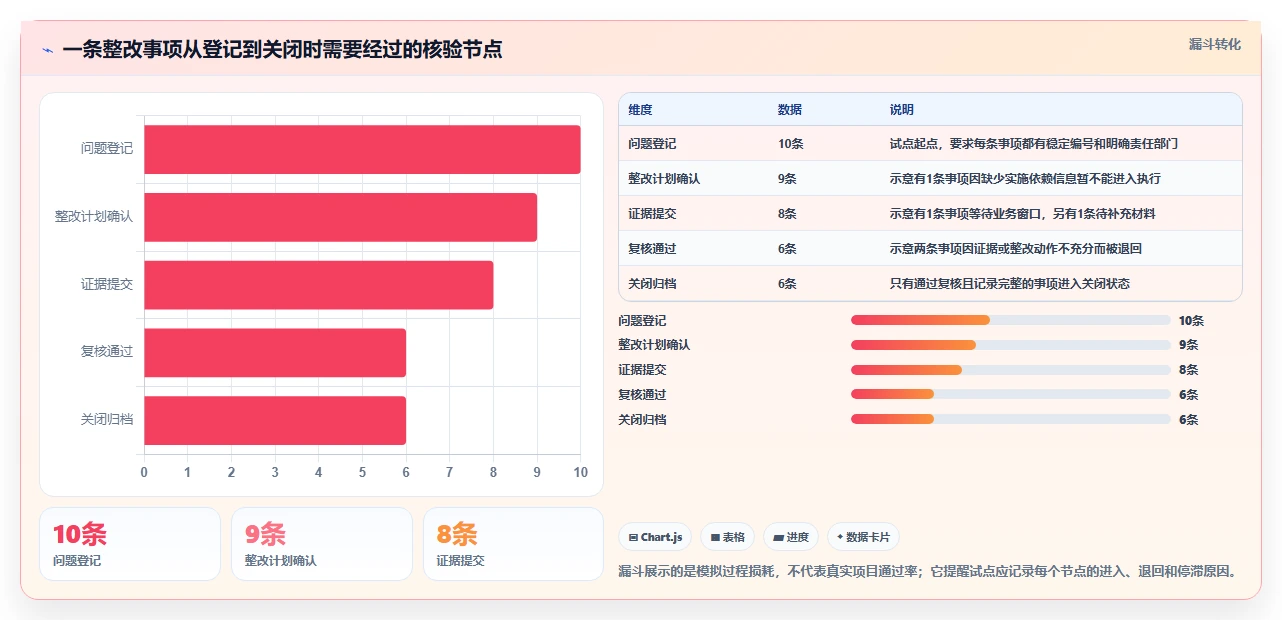Click the 问题登记 bar in the chart

[362, 149]
